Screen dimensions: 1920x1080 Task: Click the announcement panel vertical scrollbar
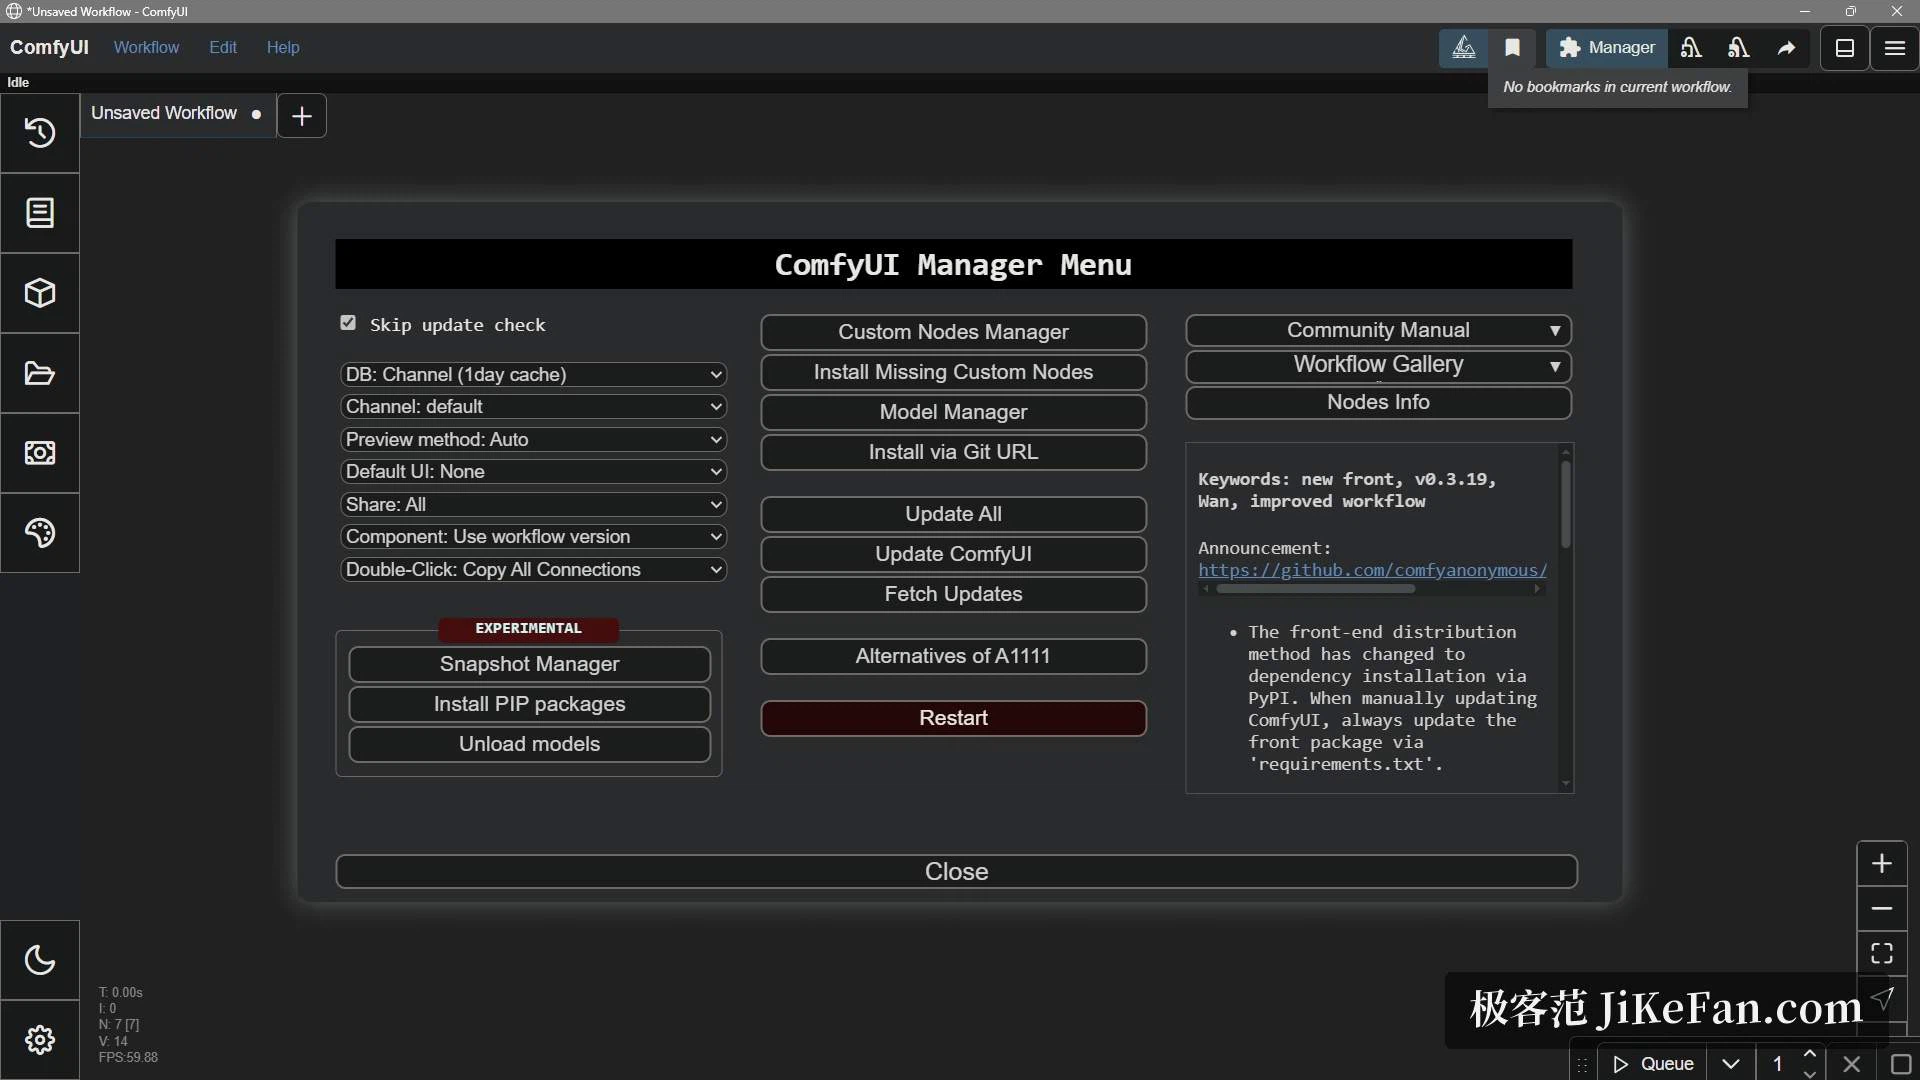coord(1566,503)
